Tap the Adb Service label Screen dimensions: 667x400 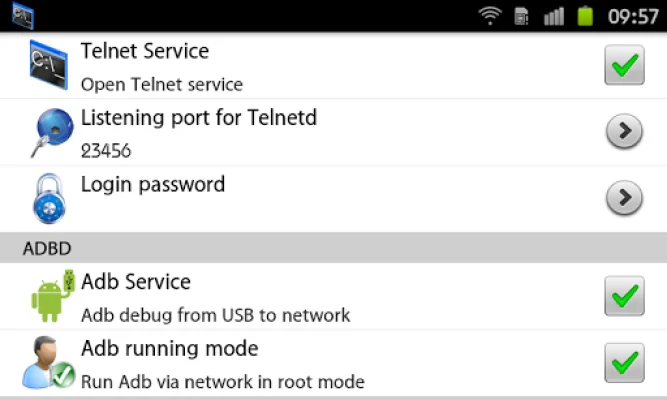135,283
